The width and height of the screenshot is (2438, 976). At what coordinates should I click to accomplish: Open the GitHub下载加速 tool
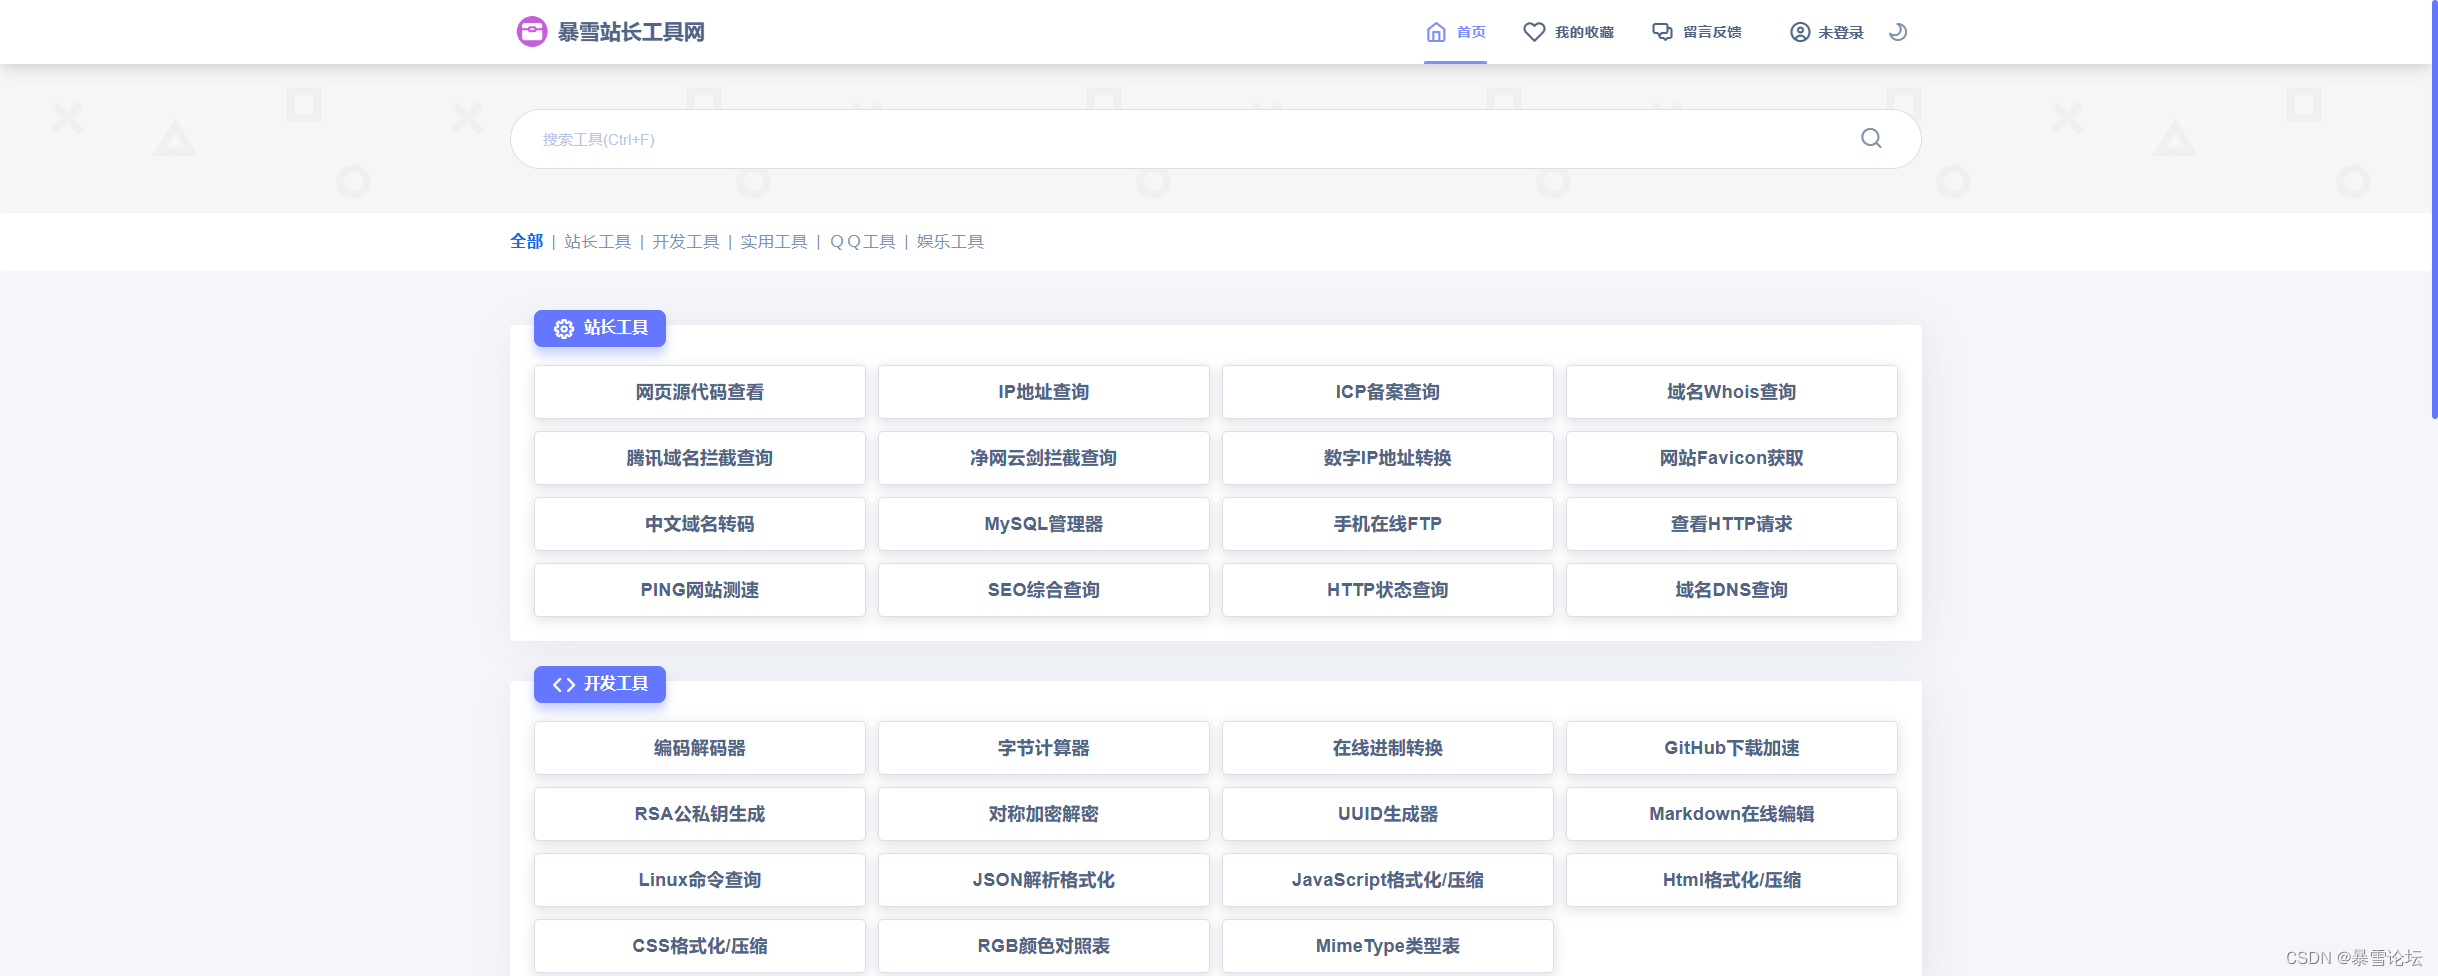(1732, 748)
